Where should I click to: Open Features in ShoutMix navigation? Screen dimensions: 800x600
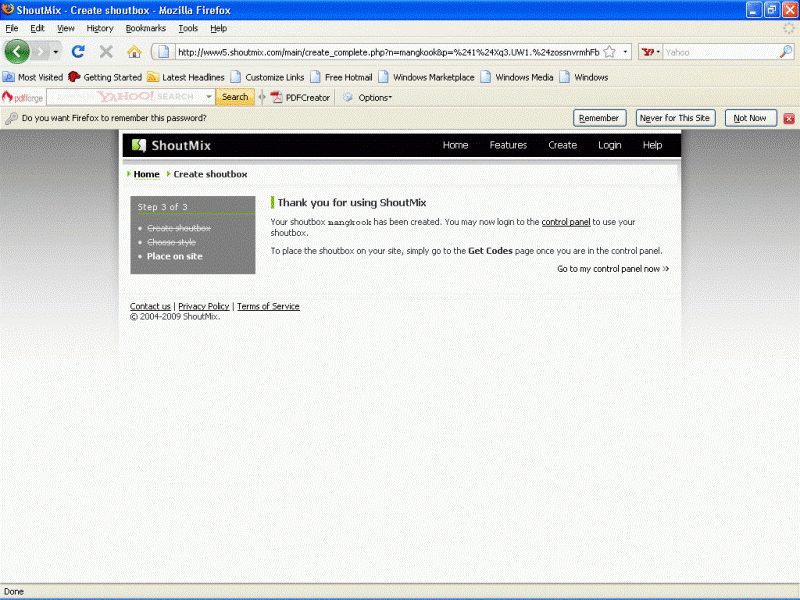(x=508, y=145)
